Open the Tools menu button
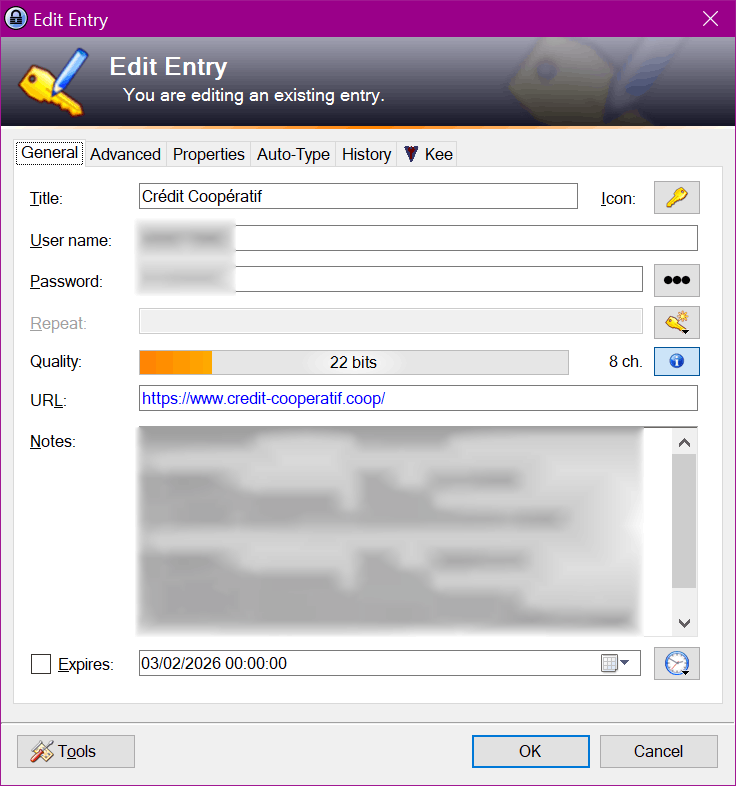 tap(76, 751)
